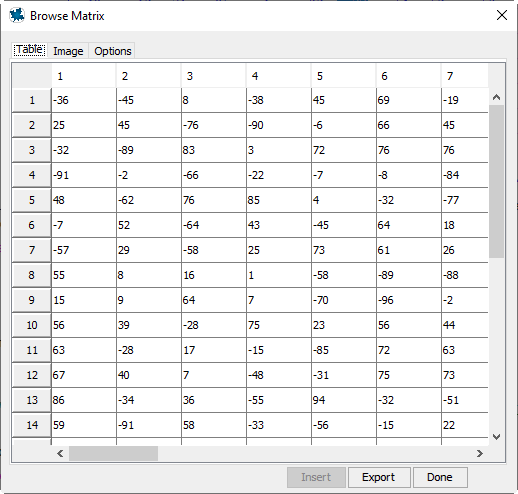Close the Browse Matrix dialog
This screenshot has width=518, height=494.
click(x=502, y=15)
